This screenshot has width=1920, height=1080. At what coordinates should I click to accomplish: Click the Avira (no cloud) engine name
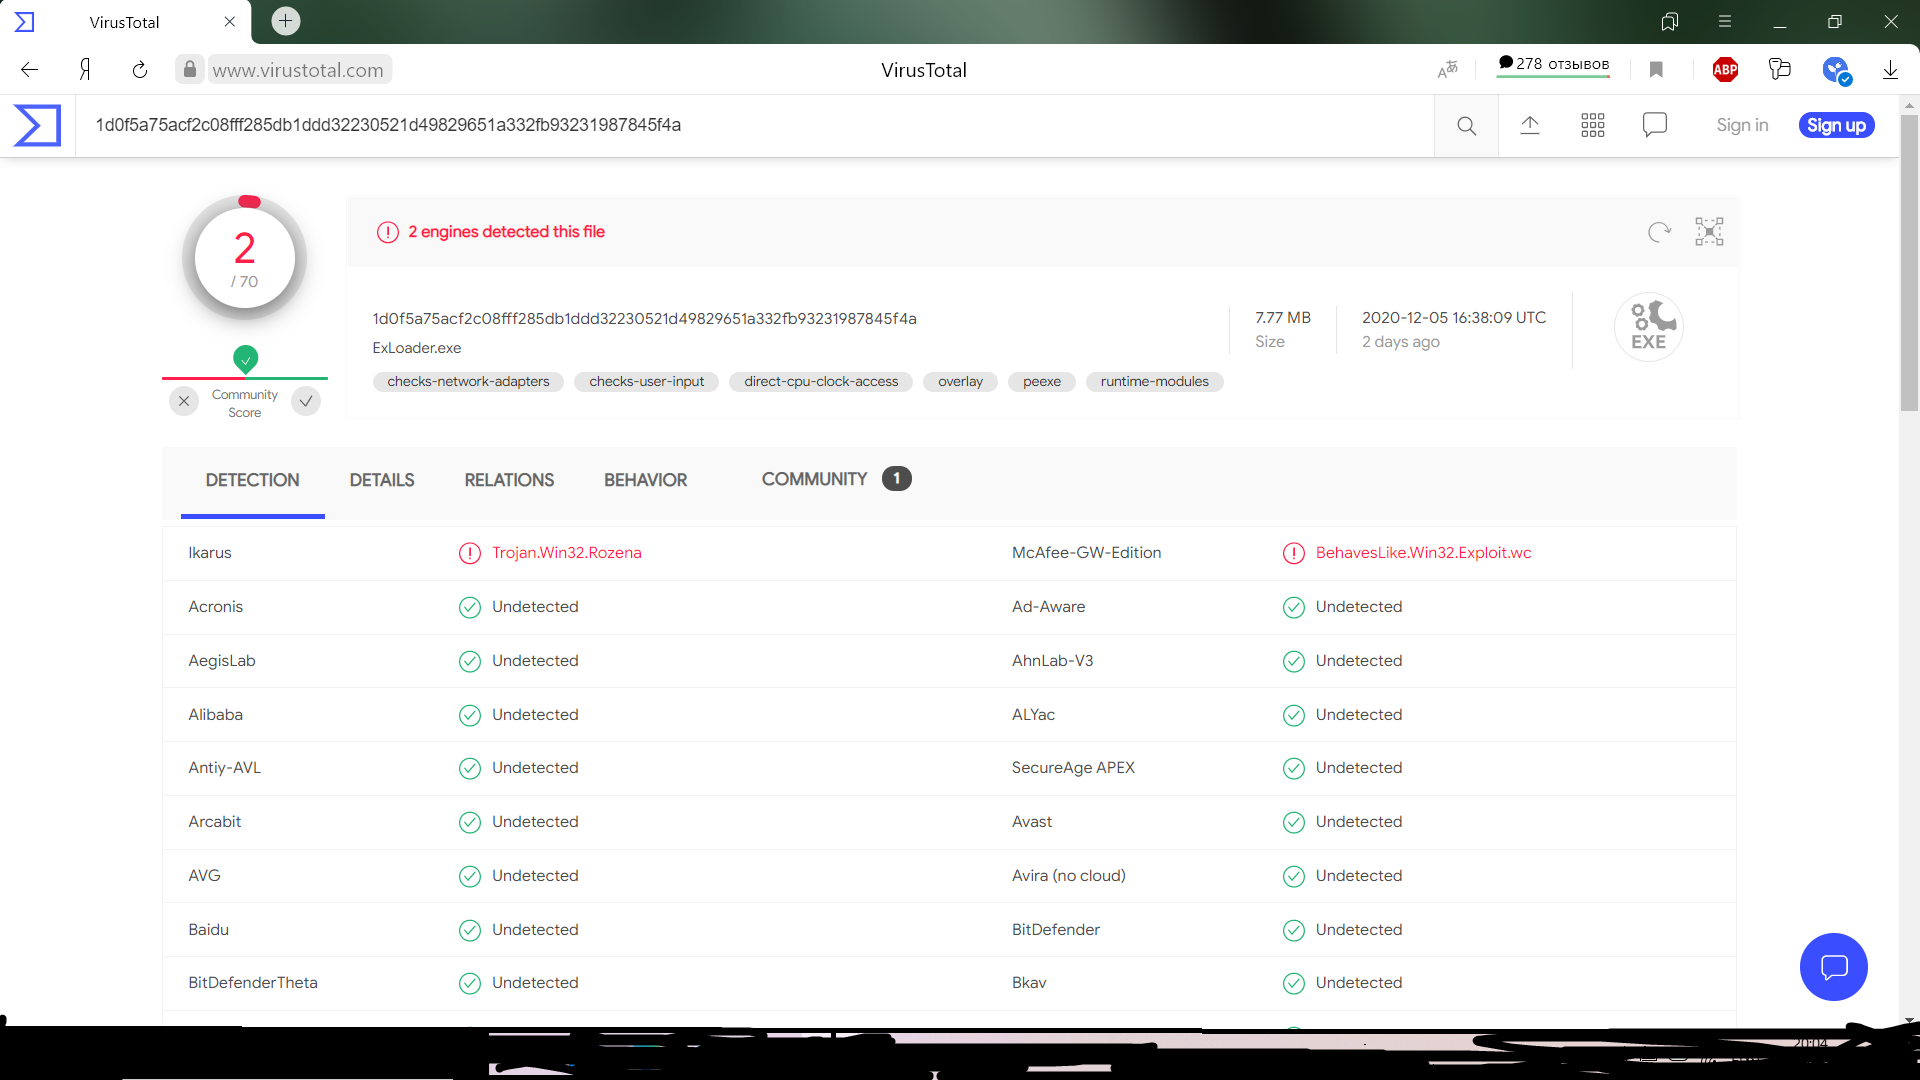coord(1068,876)
